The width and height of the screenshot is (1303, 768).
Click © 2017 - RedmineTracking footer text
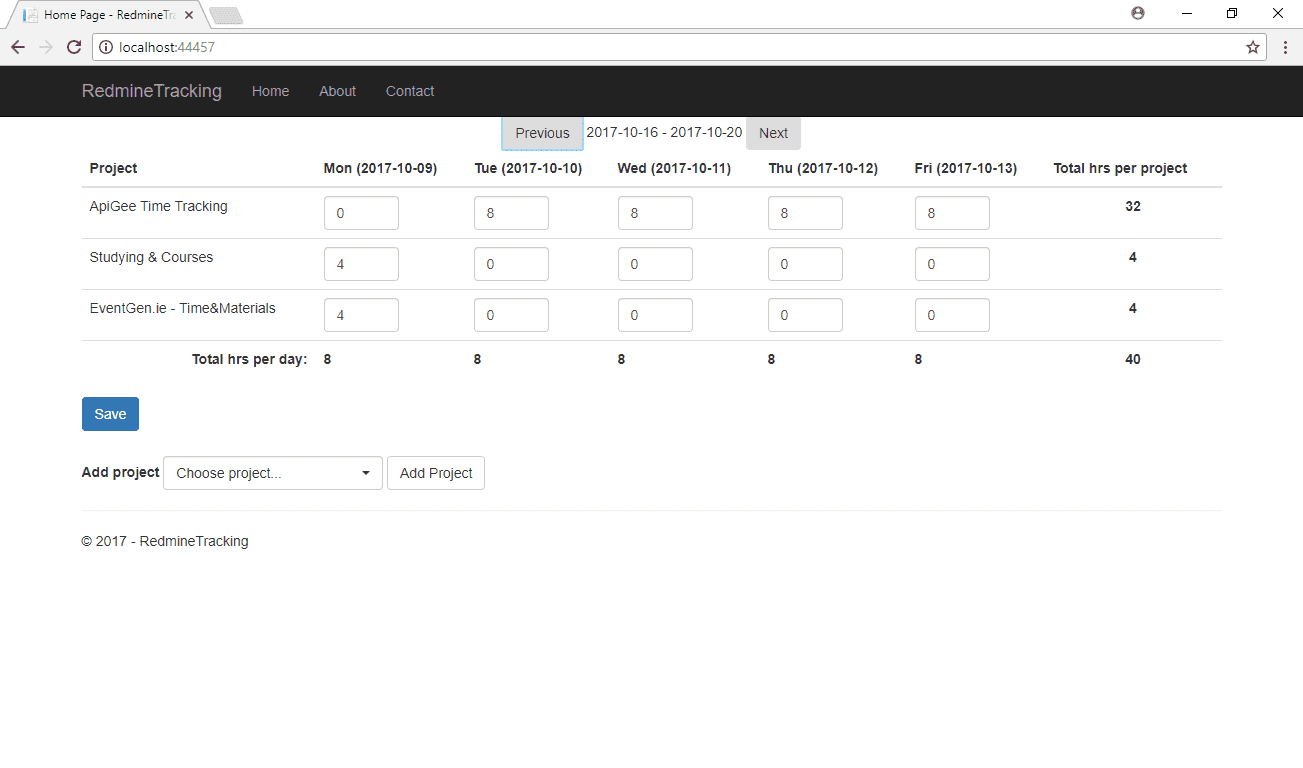click(x=165, y=541)
